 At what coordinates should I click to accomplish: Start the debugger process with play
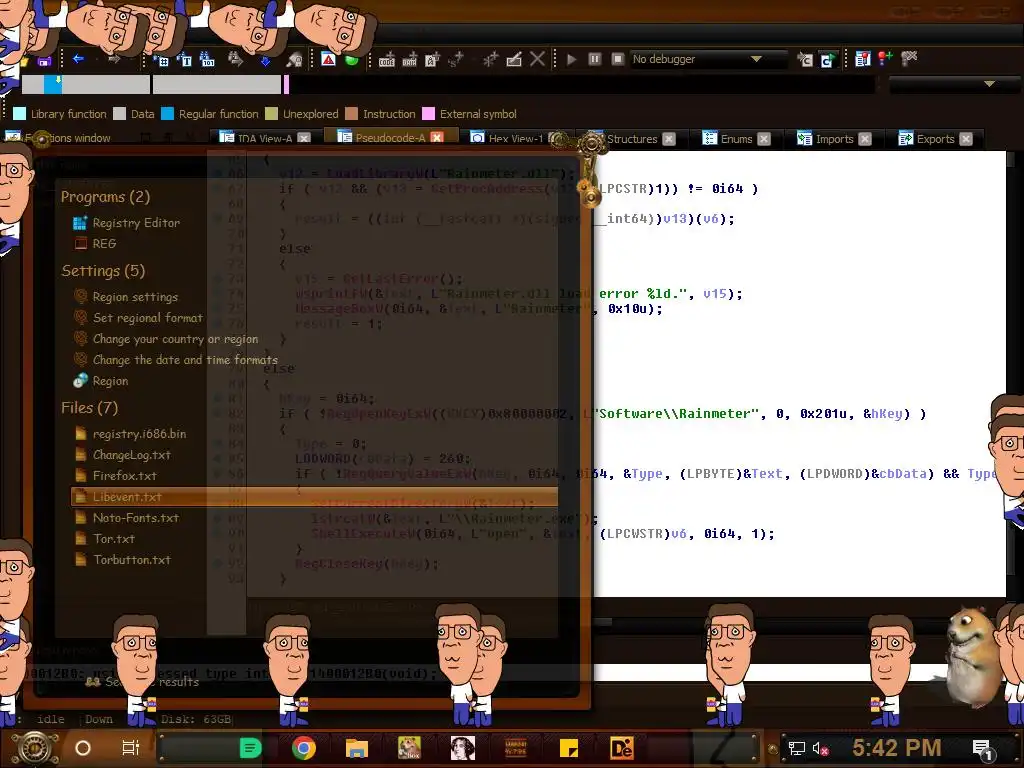click(571, 59)
